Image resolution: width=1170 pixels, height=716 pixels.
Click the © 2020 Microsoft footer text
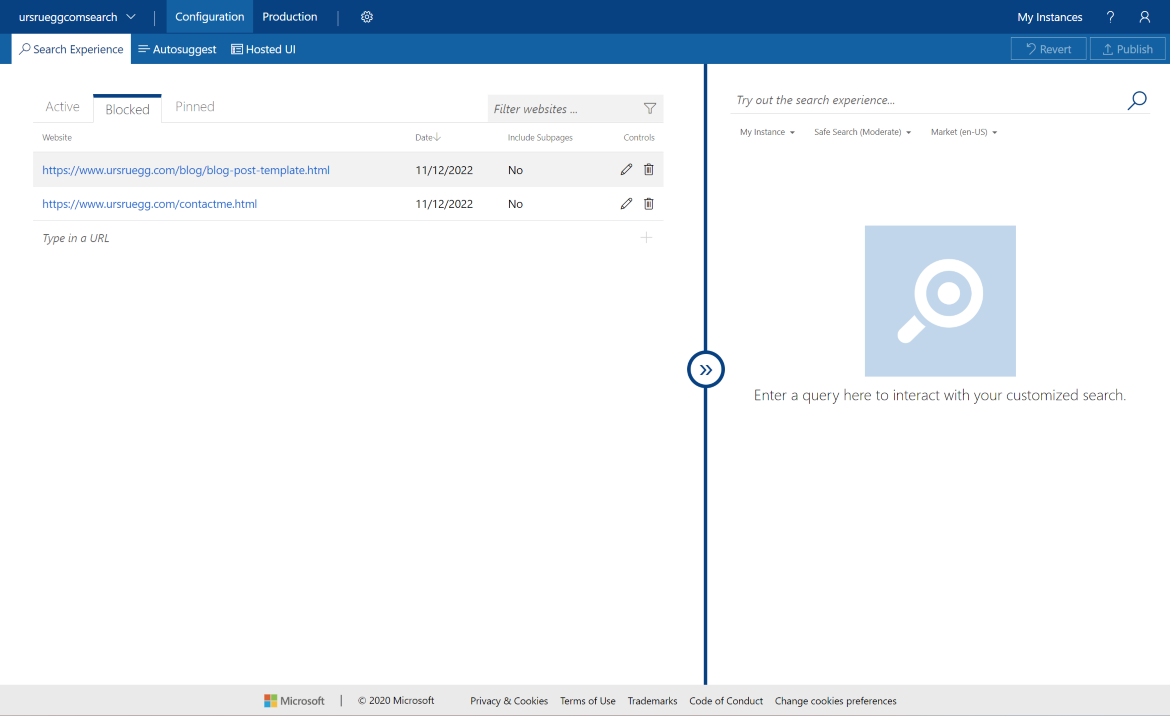pos(395,700)
